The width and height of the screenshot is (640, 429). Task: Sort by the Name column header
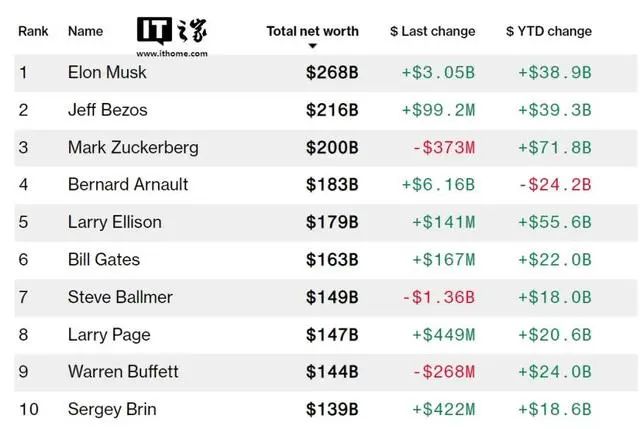coord(85,31)
